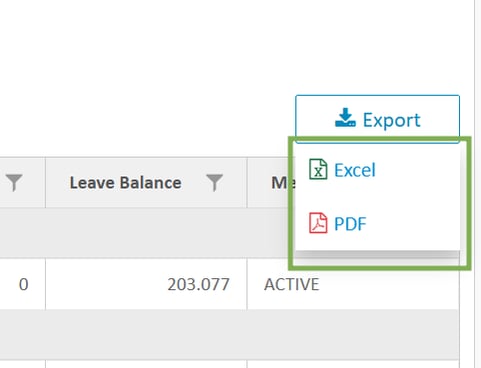Click the Export button label
Screen dimensions: 481x368
pos(392,120)
